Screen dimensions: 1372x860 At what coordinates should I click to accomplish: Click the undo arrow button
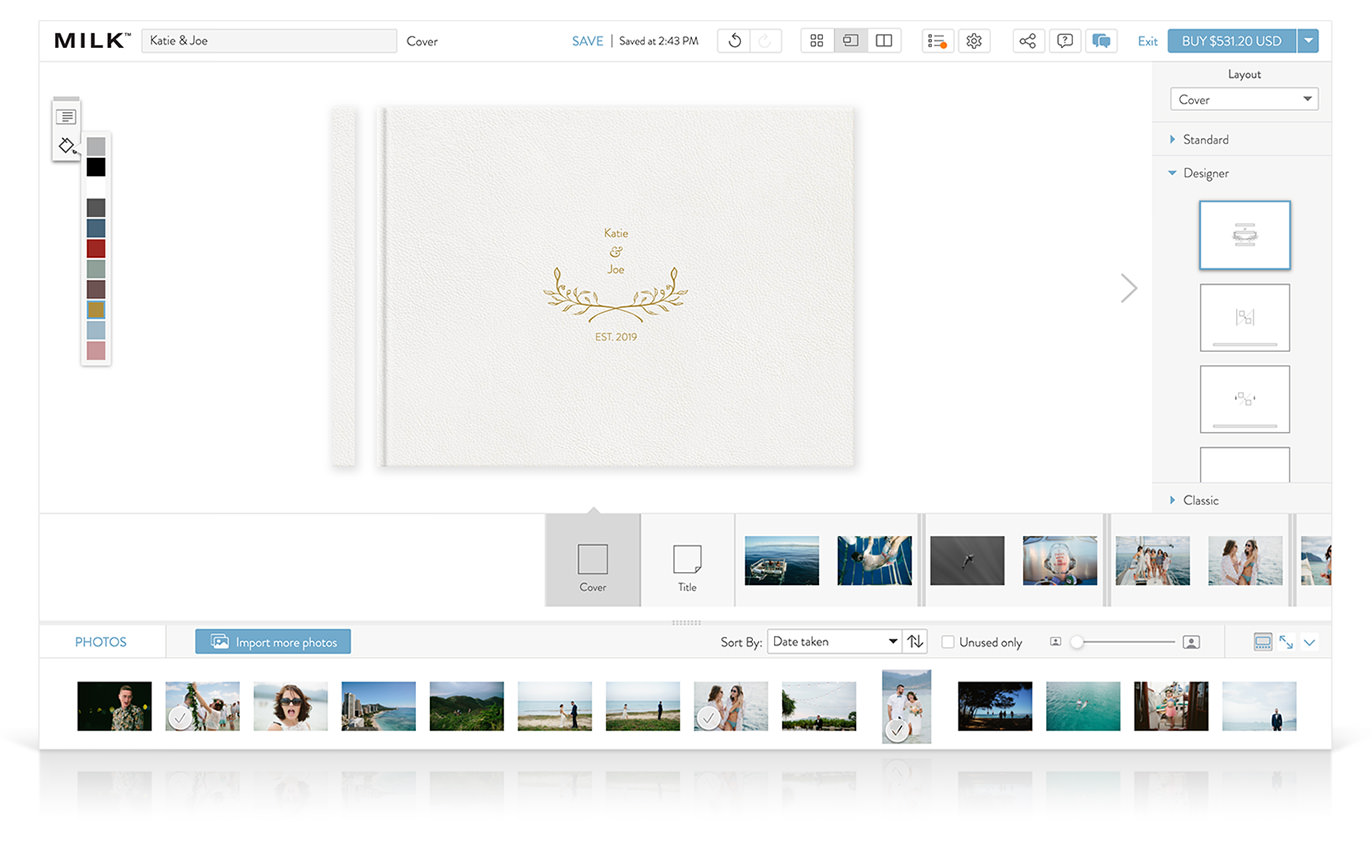click(x=735, y=41)
